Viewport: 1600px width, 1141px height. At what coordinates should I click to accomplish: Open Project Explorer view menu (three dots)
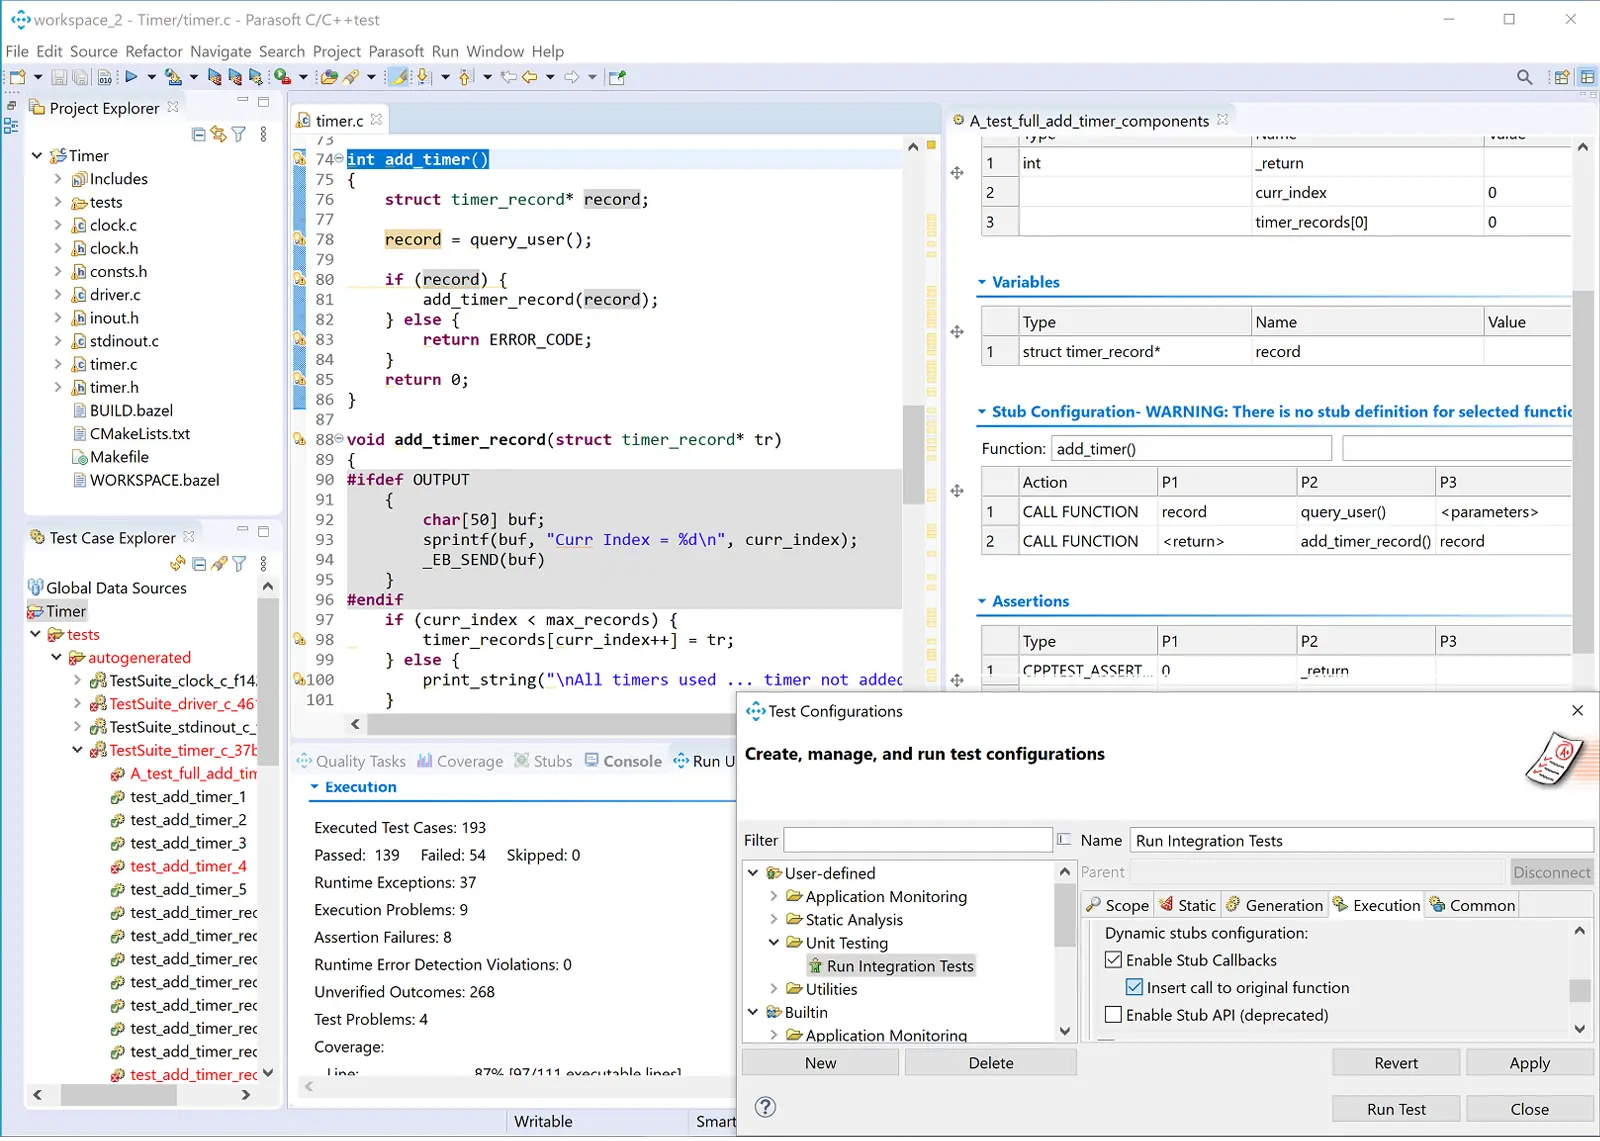click(263, 134)
